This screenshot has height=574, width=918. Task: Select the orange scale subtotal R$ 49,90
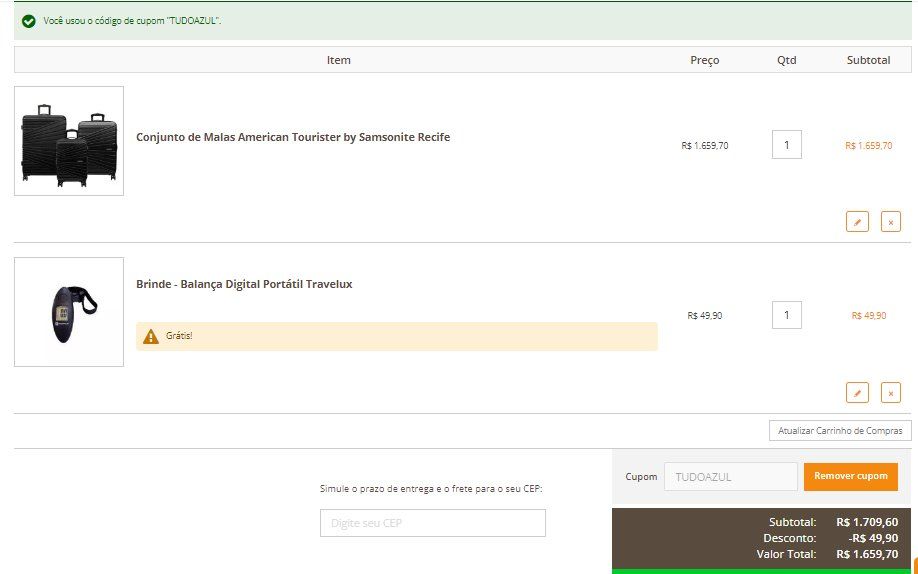(x=869, y=316)
